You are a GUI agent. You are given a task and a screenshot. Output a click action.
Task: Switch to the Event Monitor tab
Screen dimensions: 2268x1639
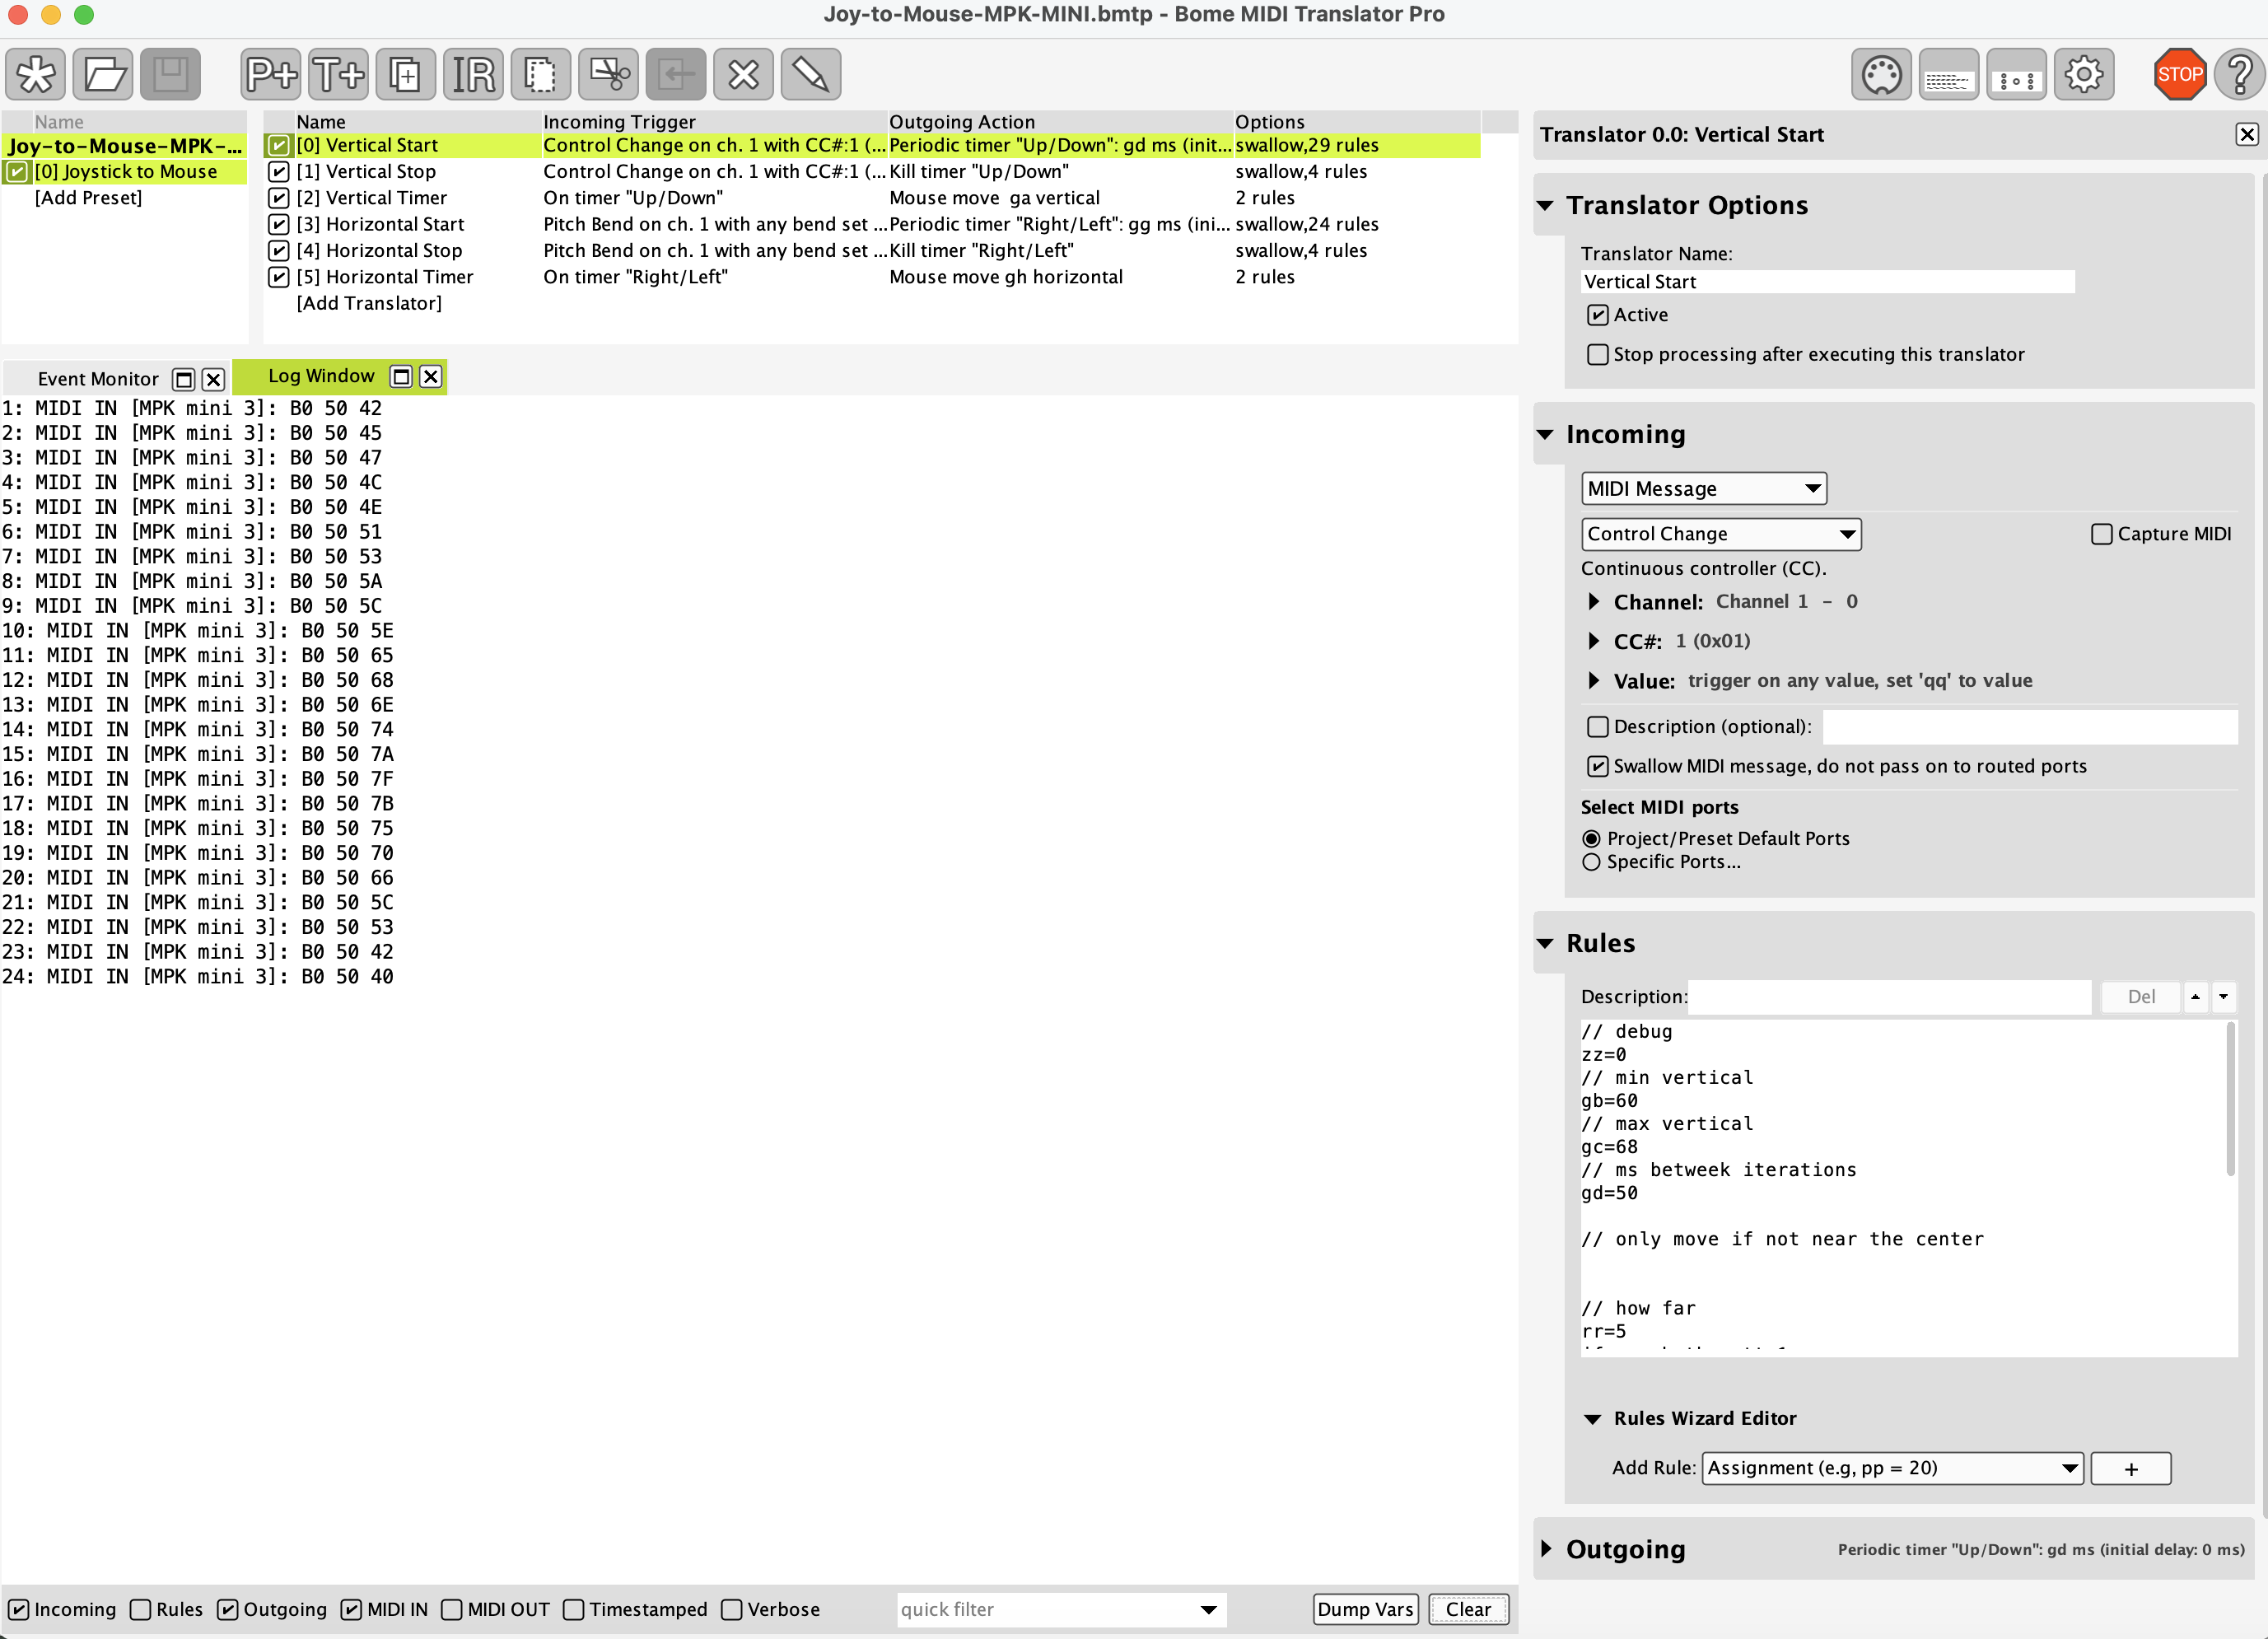point(98,379)
